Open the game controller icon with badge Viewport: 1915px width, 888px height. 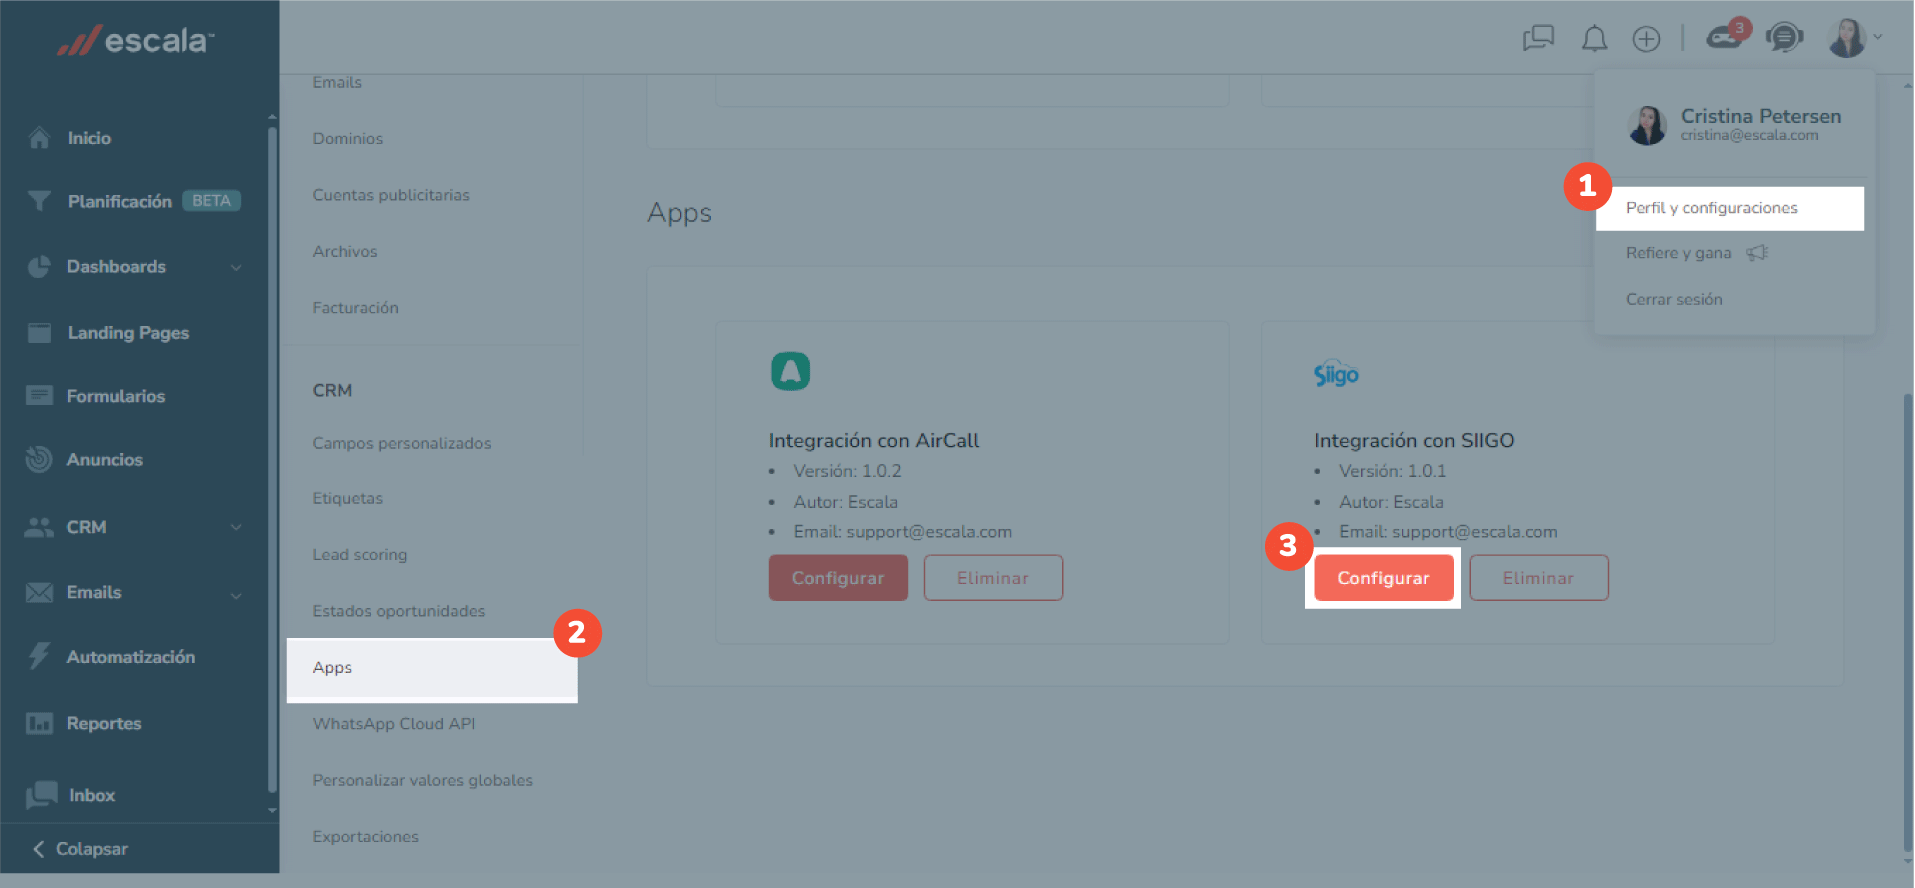pyautogui.click(x=1727, y=36)
